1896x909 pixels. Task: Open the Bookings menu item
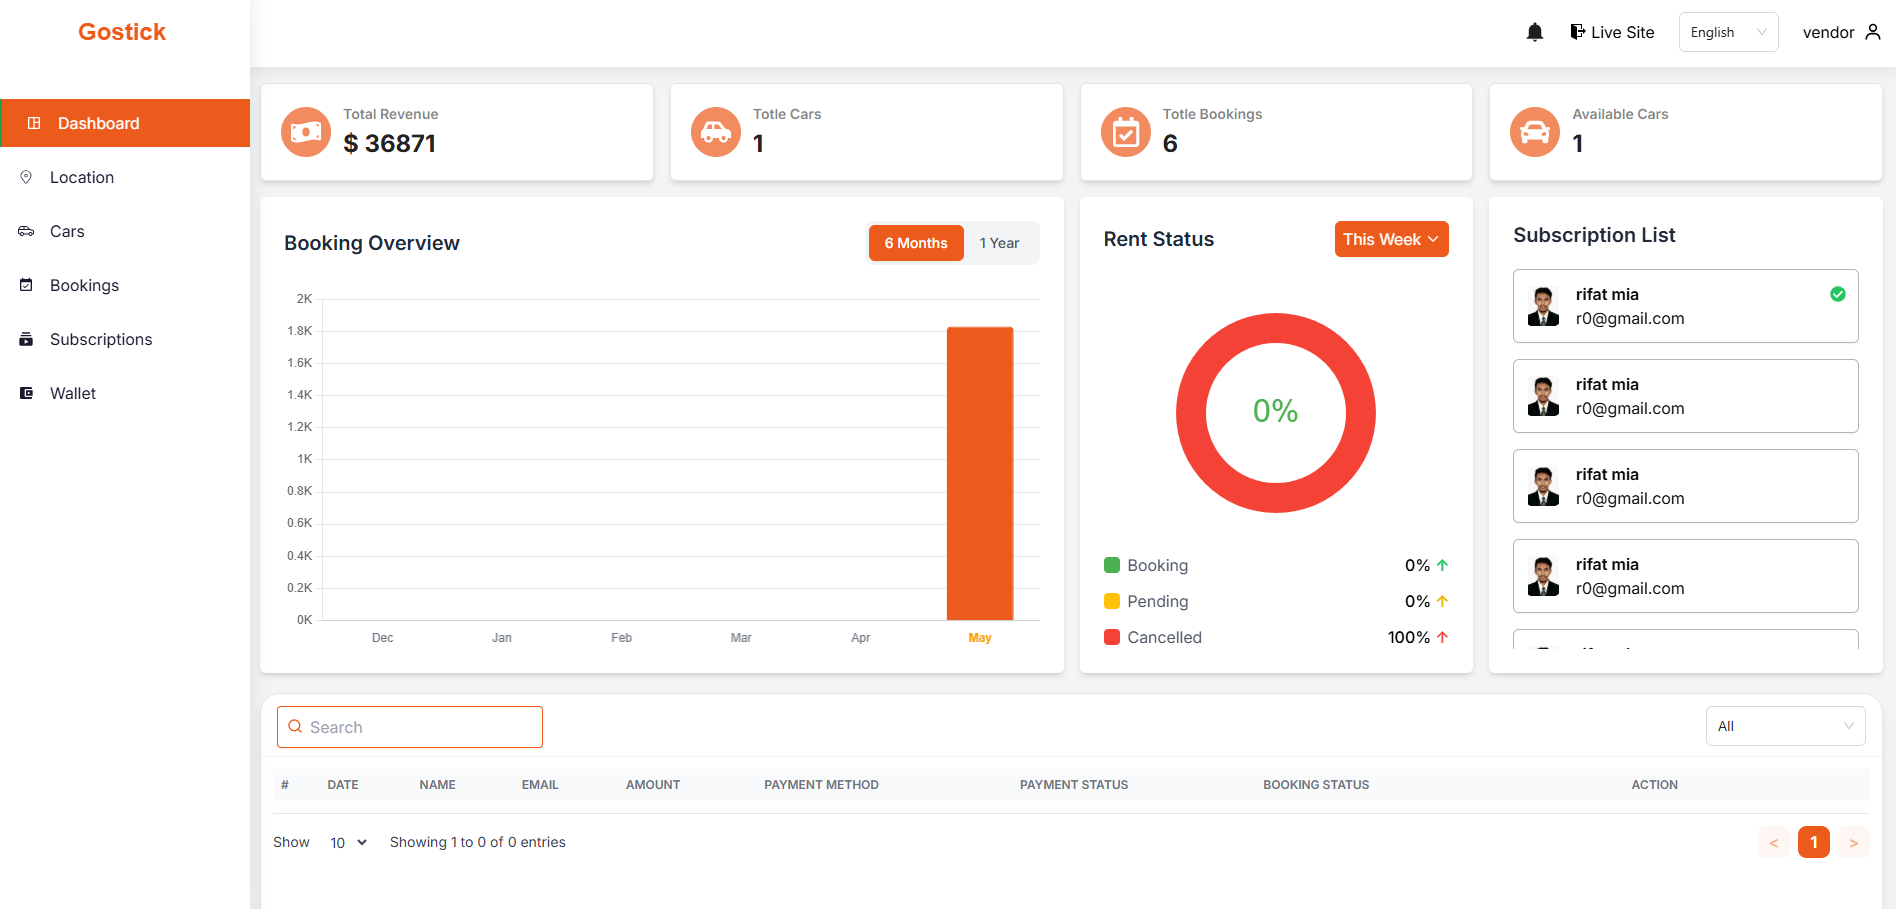tap(84, 285)
